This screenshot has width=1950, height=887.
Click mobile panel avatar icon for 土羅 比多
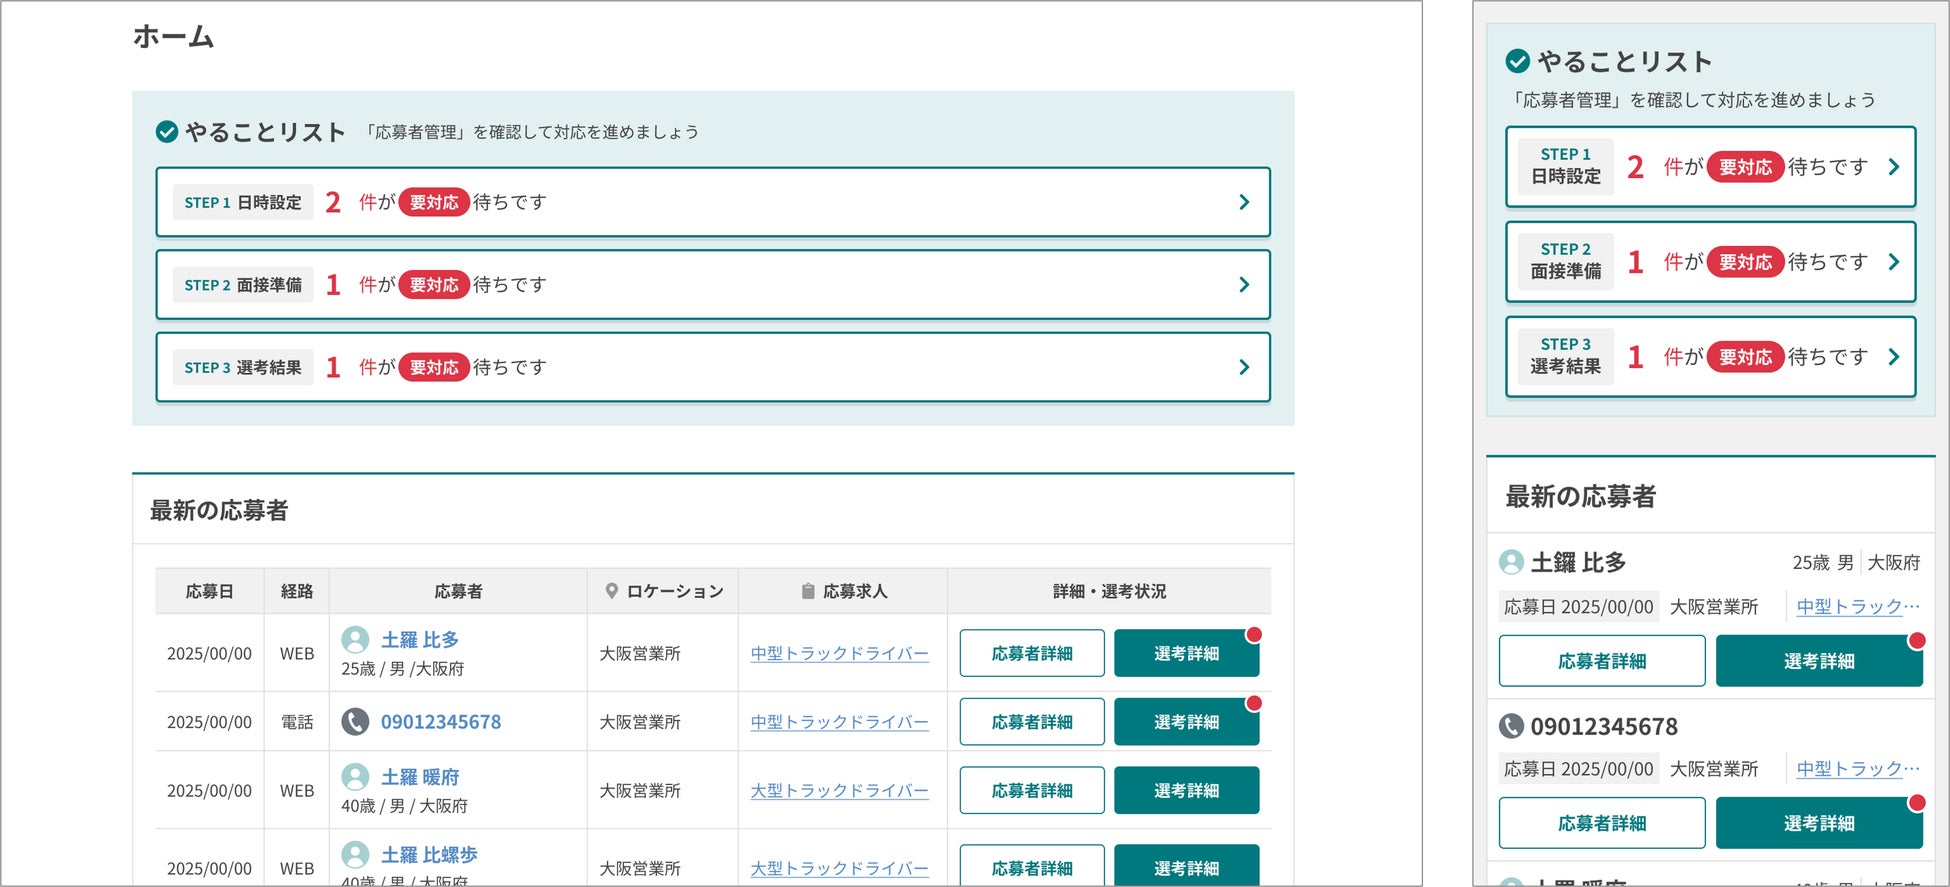tap(1511, 562)
